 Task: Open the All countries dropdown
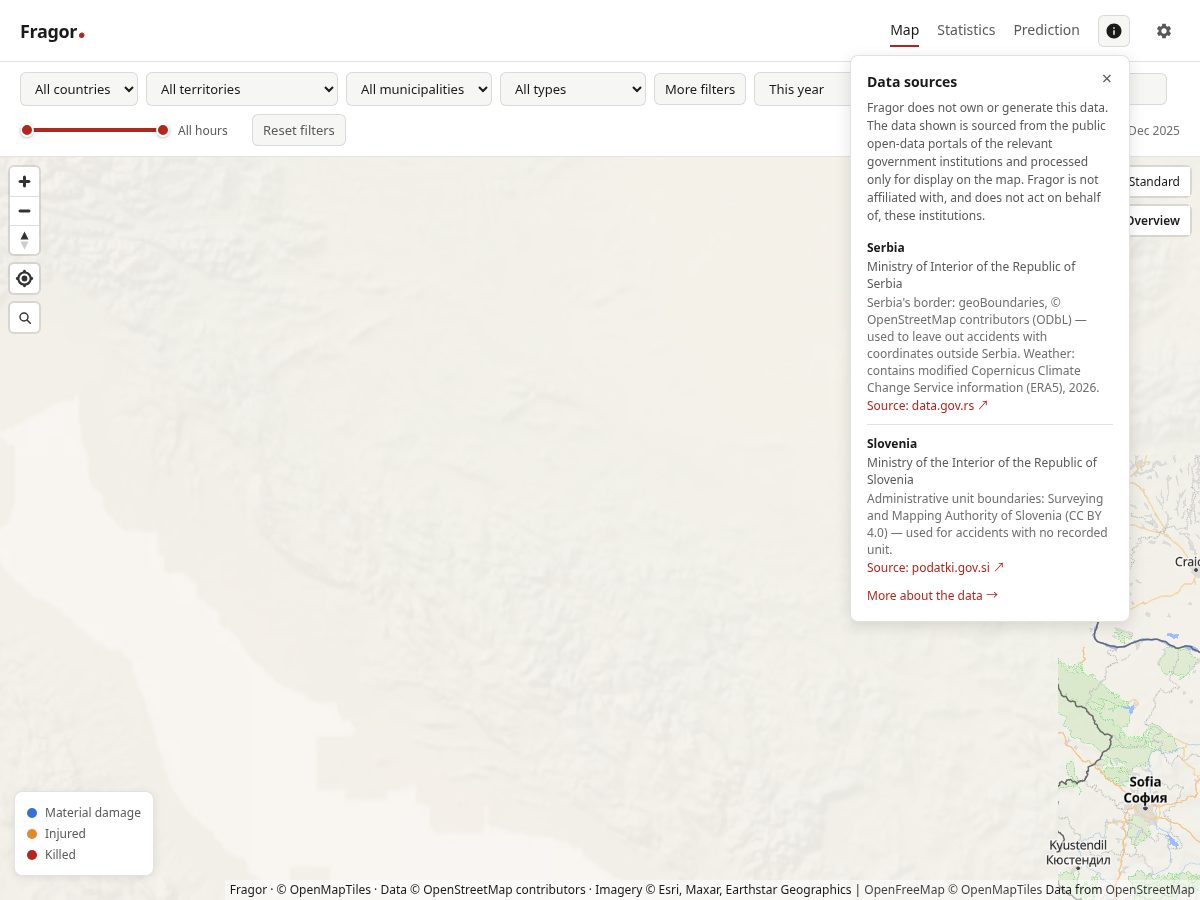click(79, 89)
